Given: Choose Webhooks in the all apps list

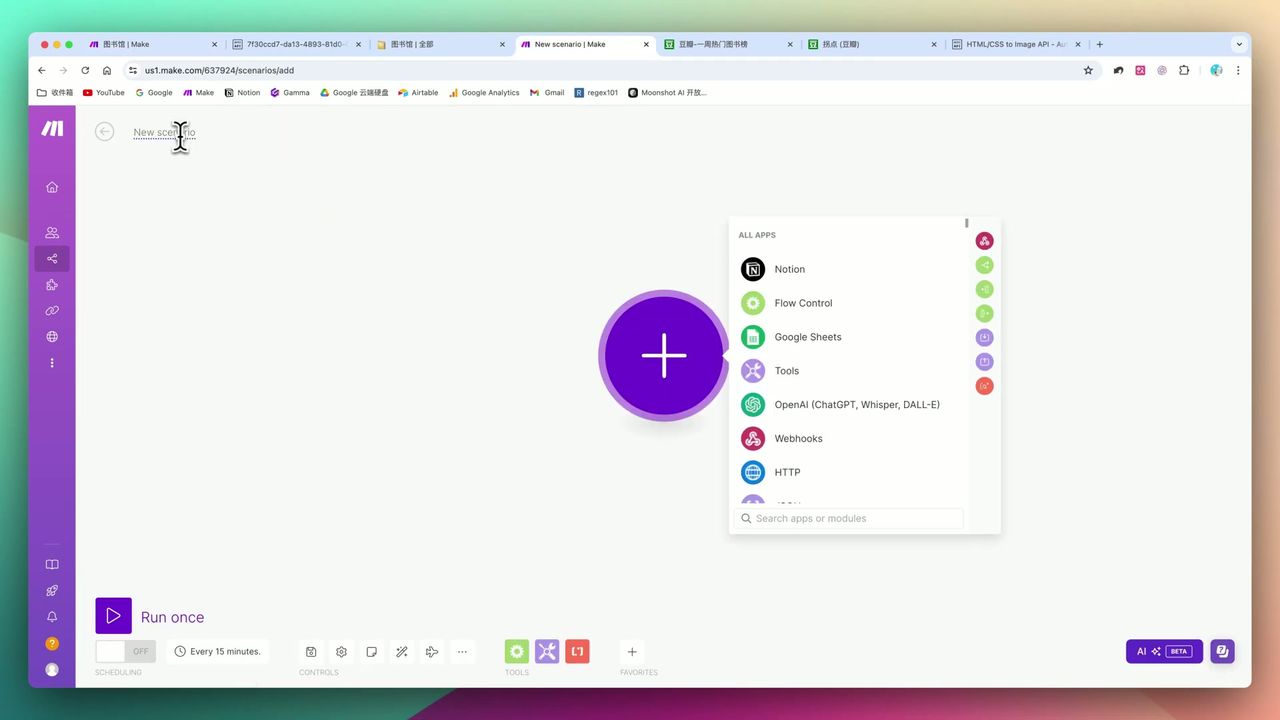Looking at the screenshot, I should click(798, 439).
